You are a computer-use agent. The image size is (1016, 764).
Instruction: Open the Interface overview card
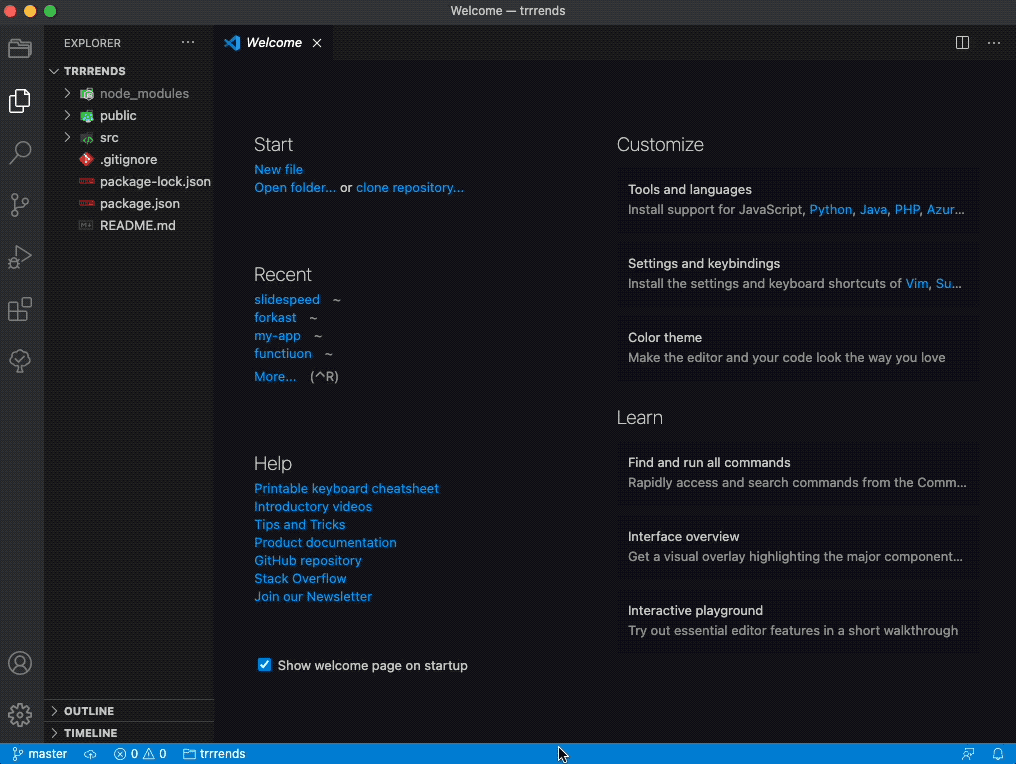(x=798, y=546)
